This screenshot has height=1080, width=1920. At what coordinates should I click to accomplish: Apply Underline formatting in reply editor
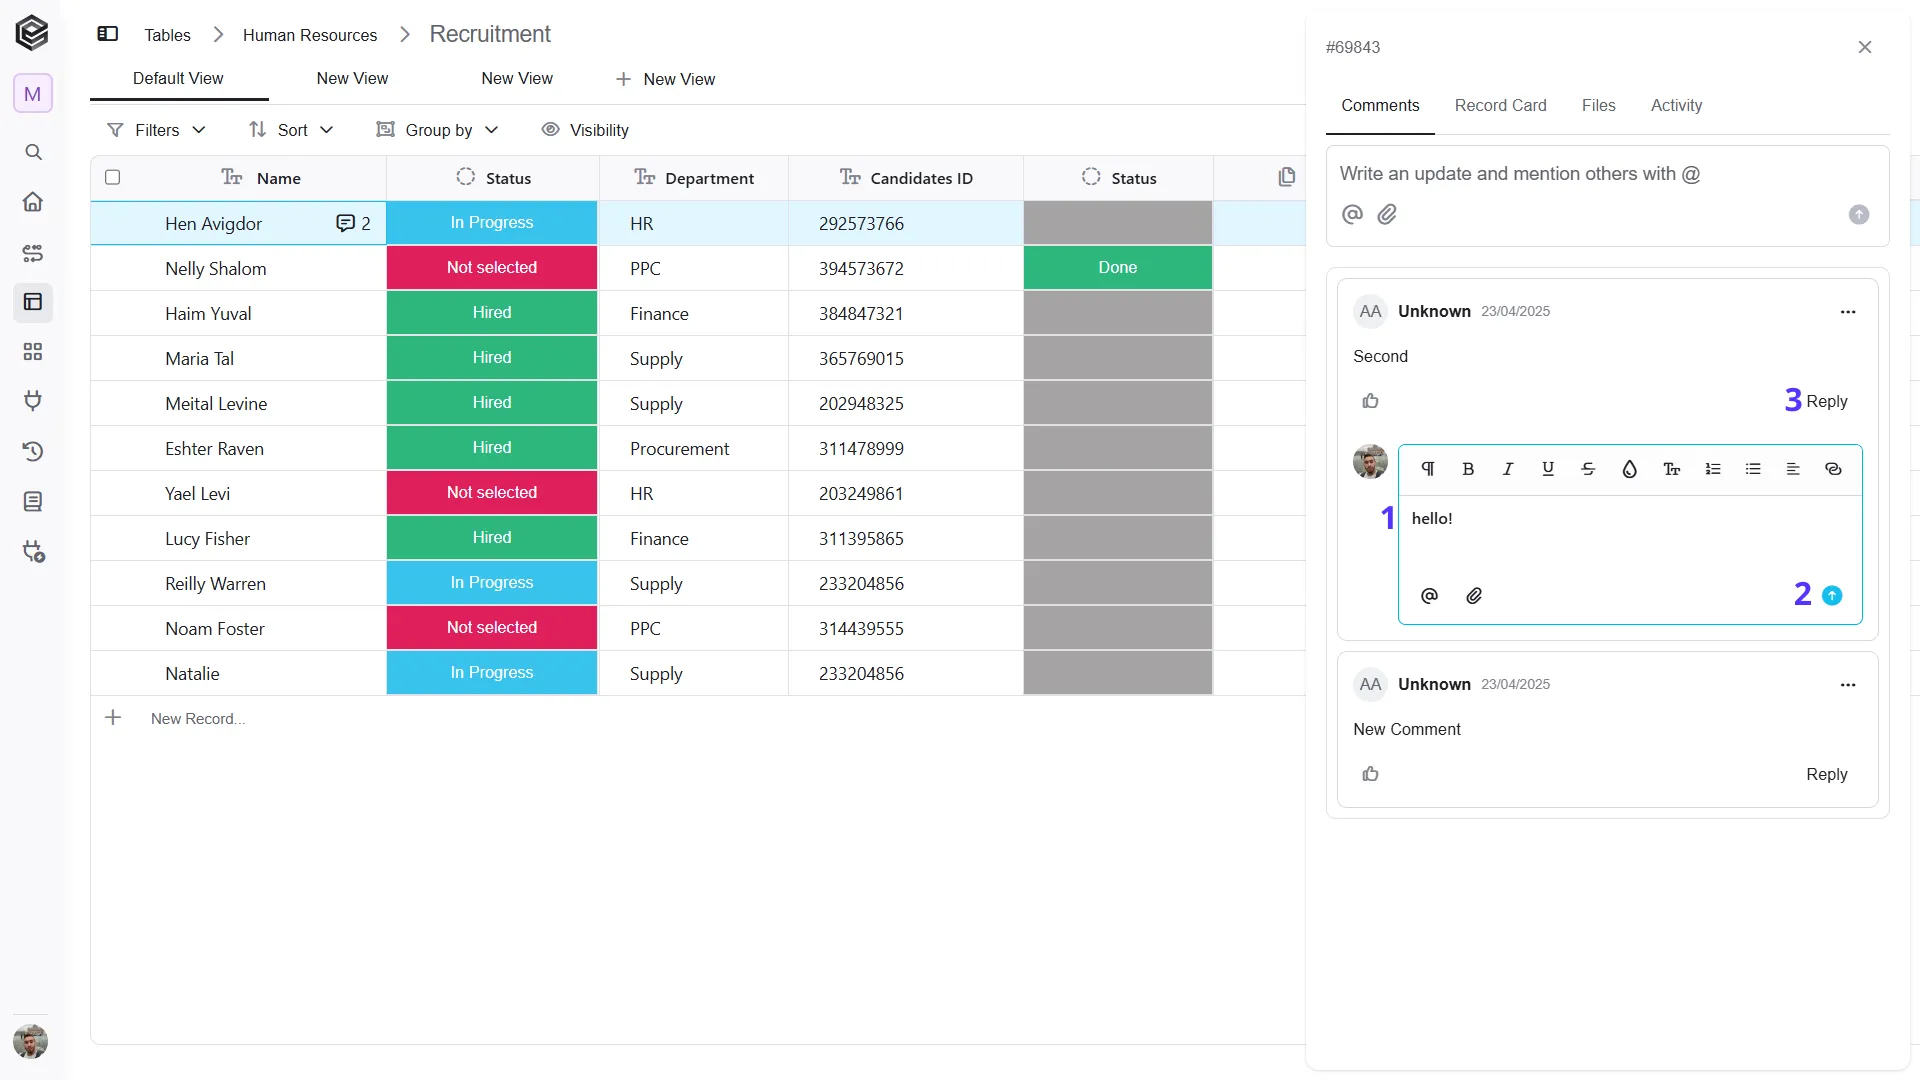tap(1548, 469)
